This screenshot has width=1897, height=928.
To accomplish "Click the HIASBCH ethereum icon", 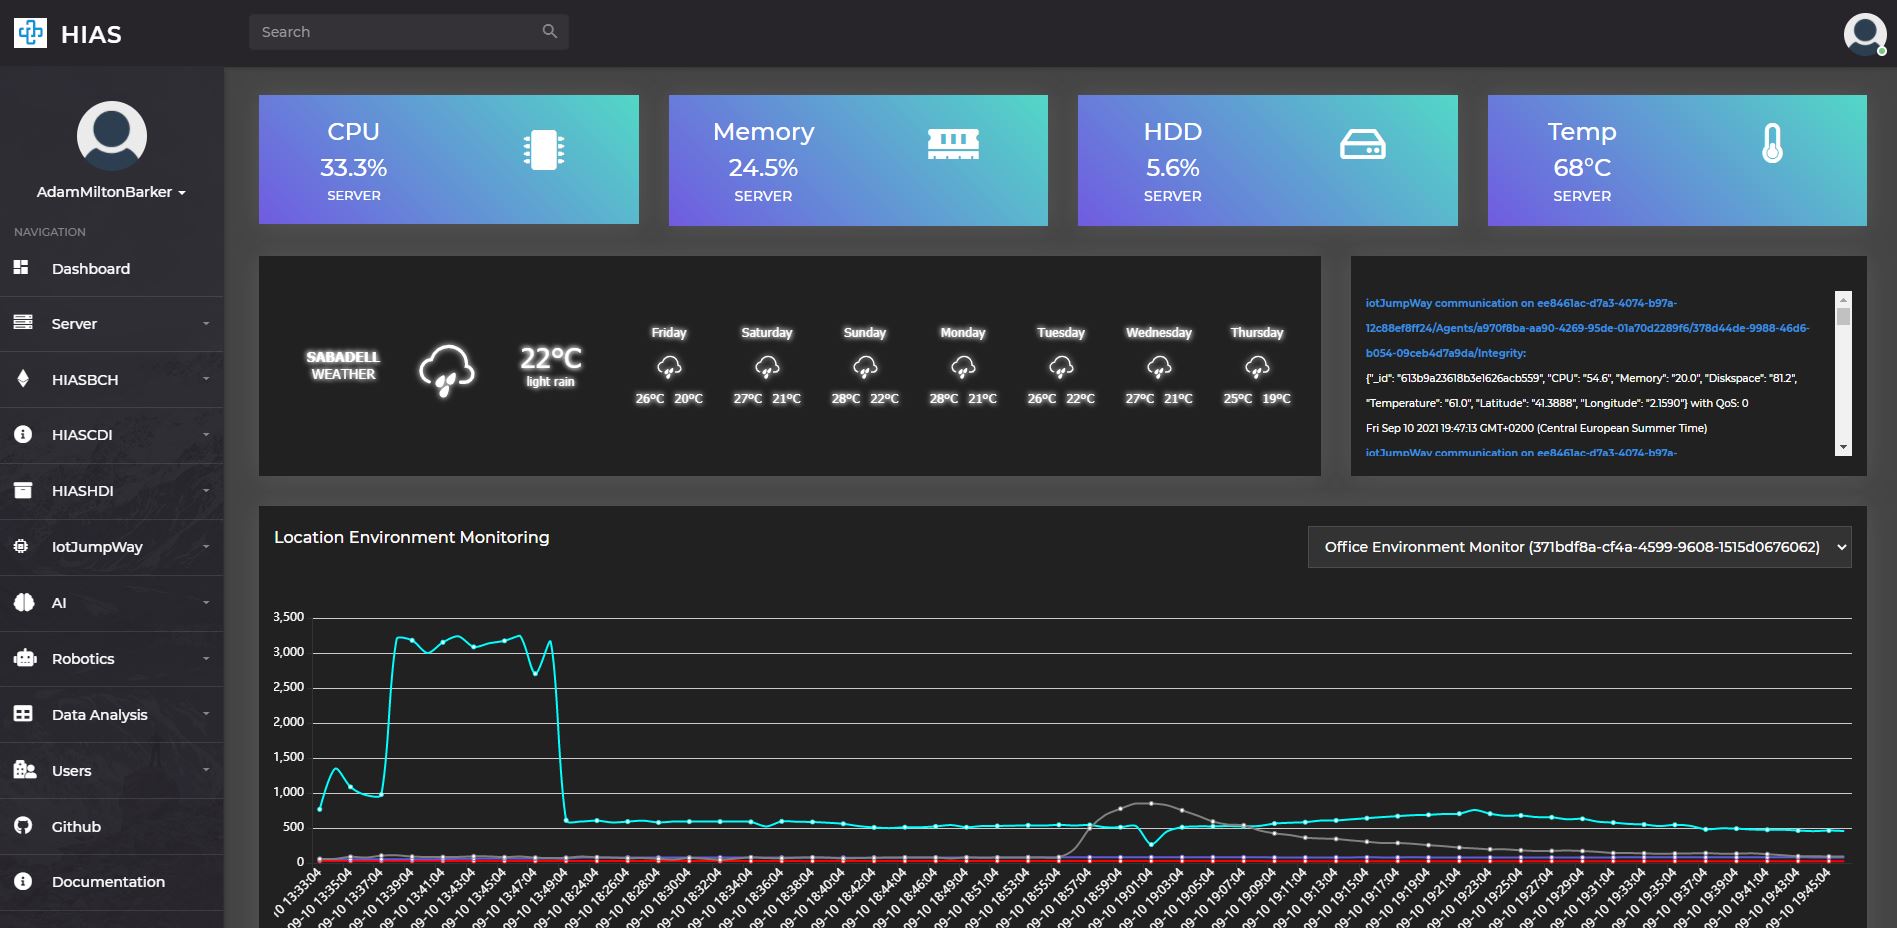I will (23, 378).
